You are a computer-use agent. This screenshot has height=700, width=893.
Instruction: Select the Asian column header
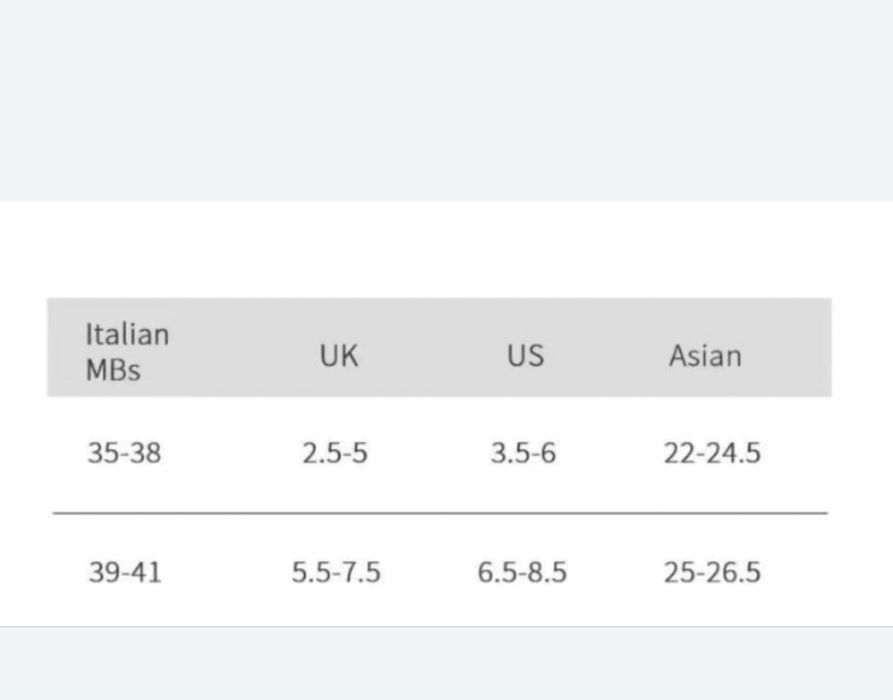click(x=705, y=356)
